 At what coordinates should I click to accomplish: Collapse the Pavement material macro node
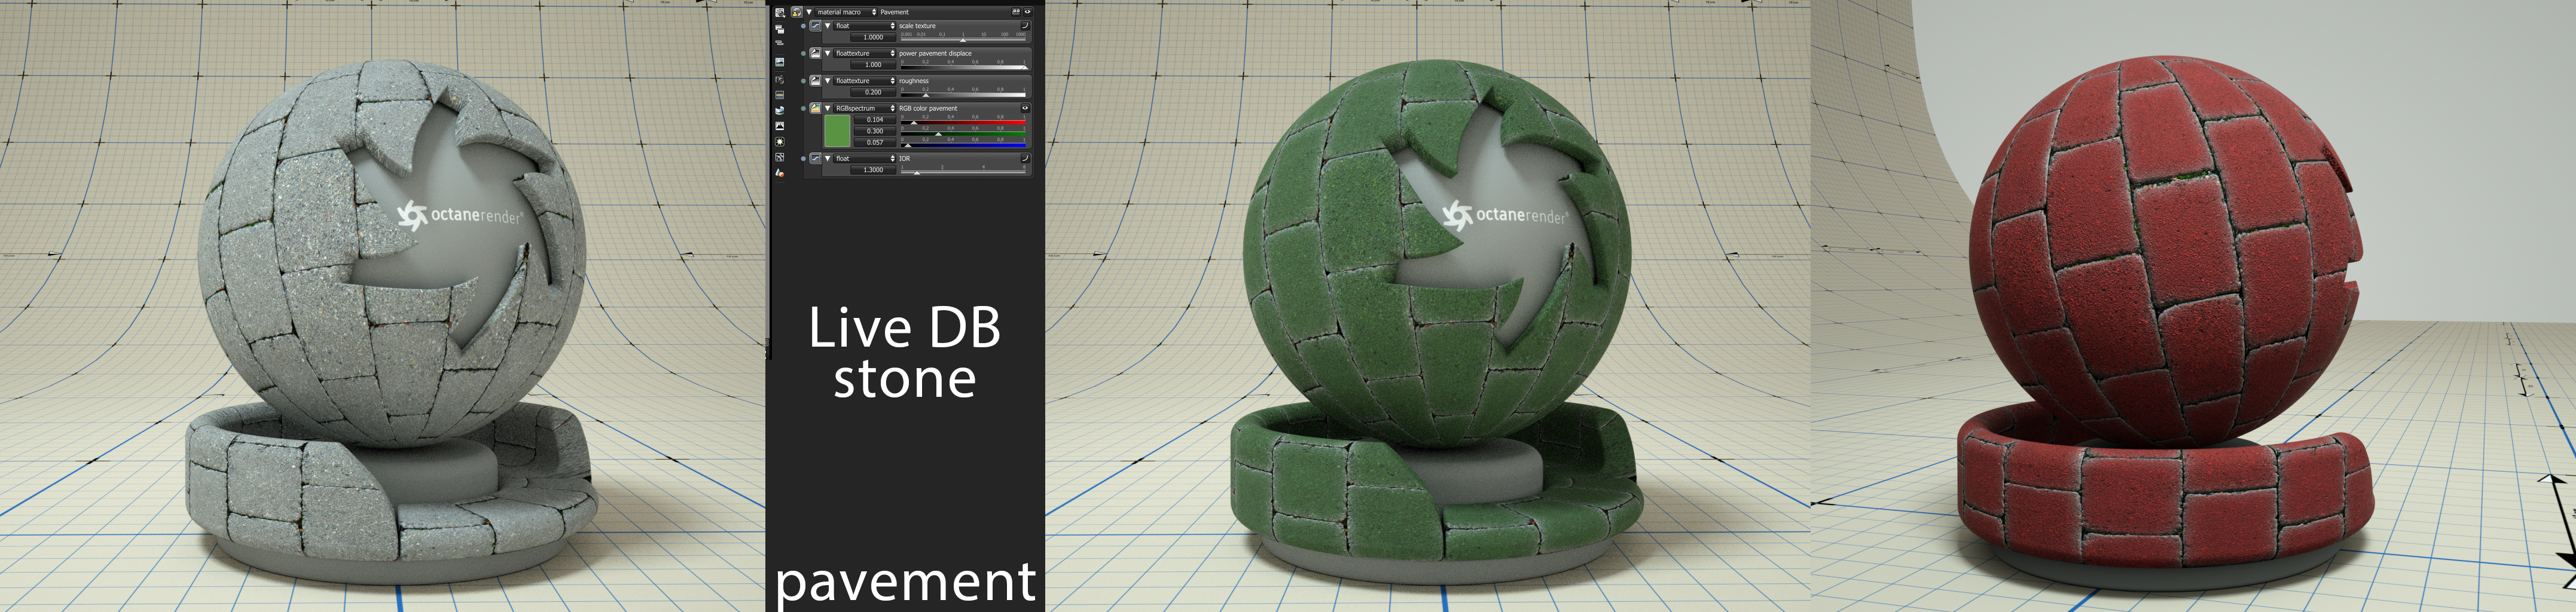pyautogui.click(x=808, y=12)
